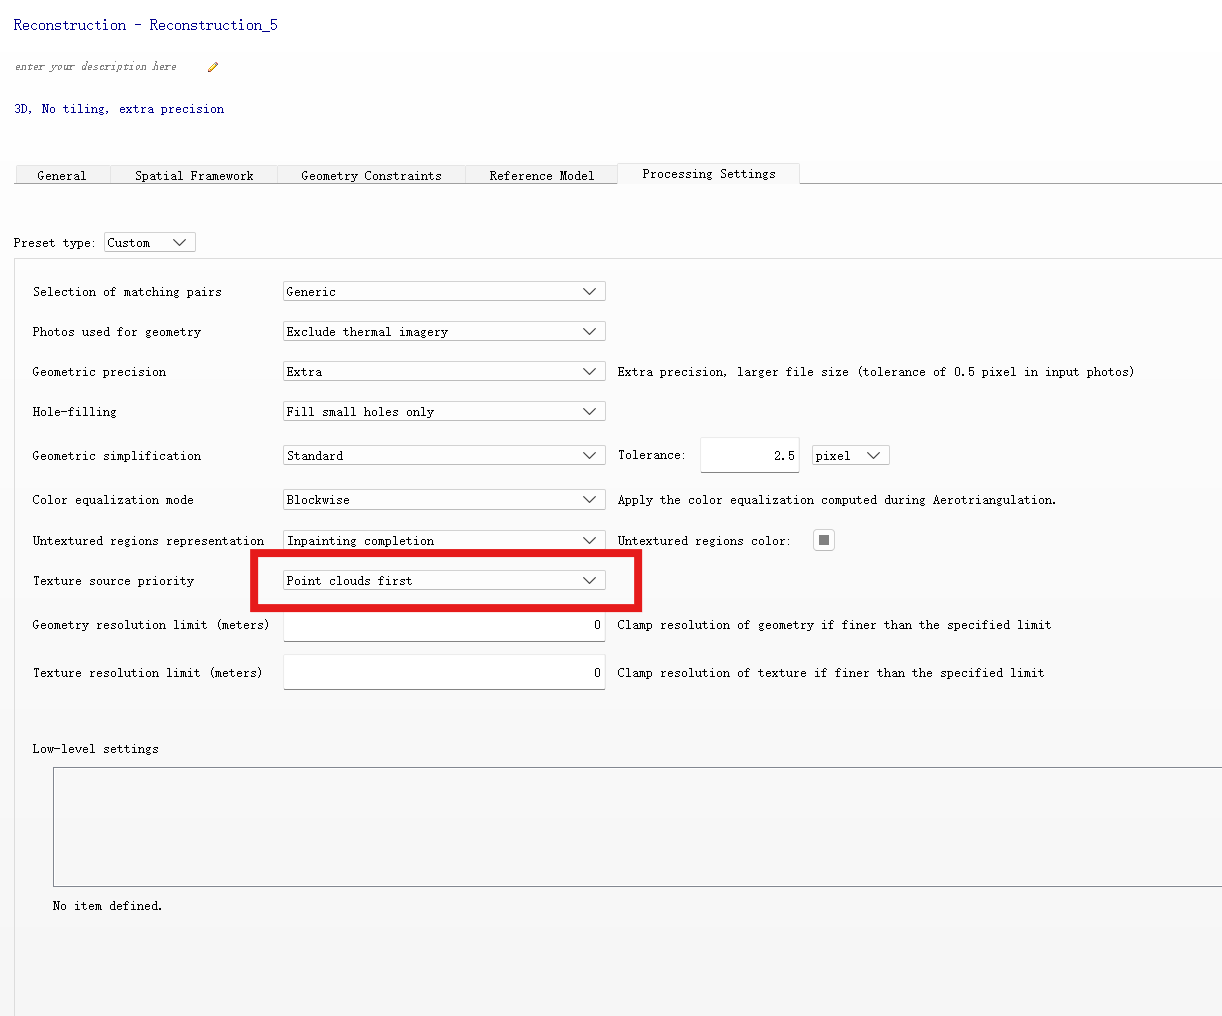Open the Texture source priority dropdown
This screenshot has height=1016, width=1222.
pyautogui.click(x=444, y=580)
